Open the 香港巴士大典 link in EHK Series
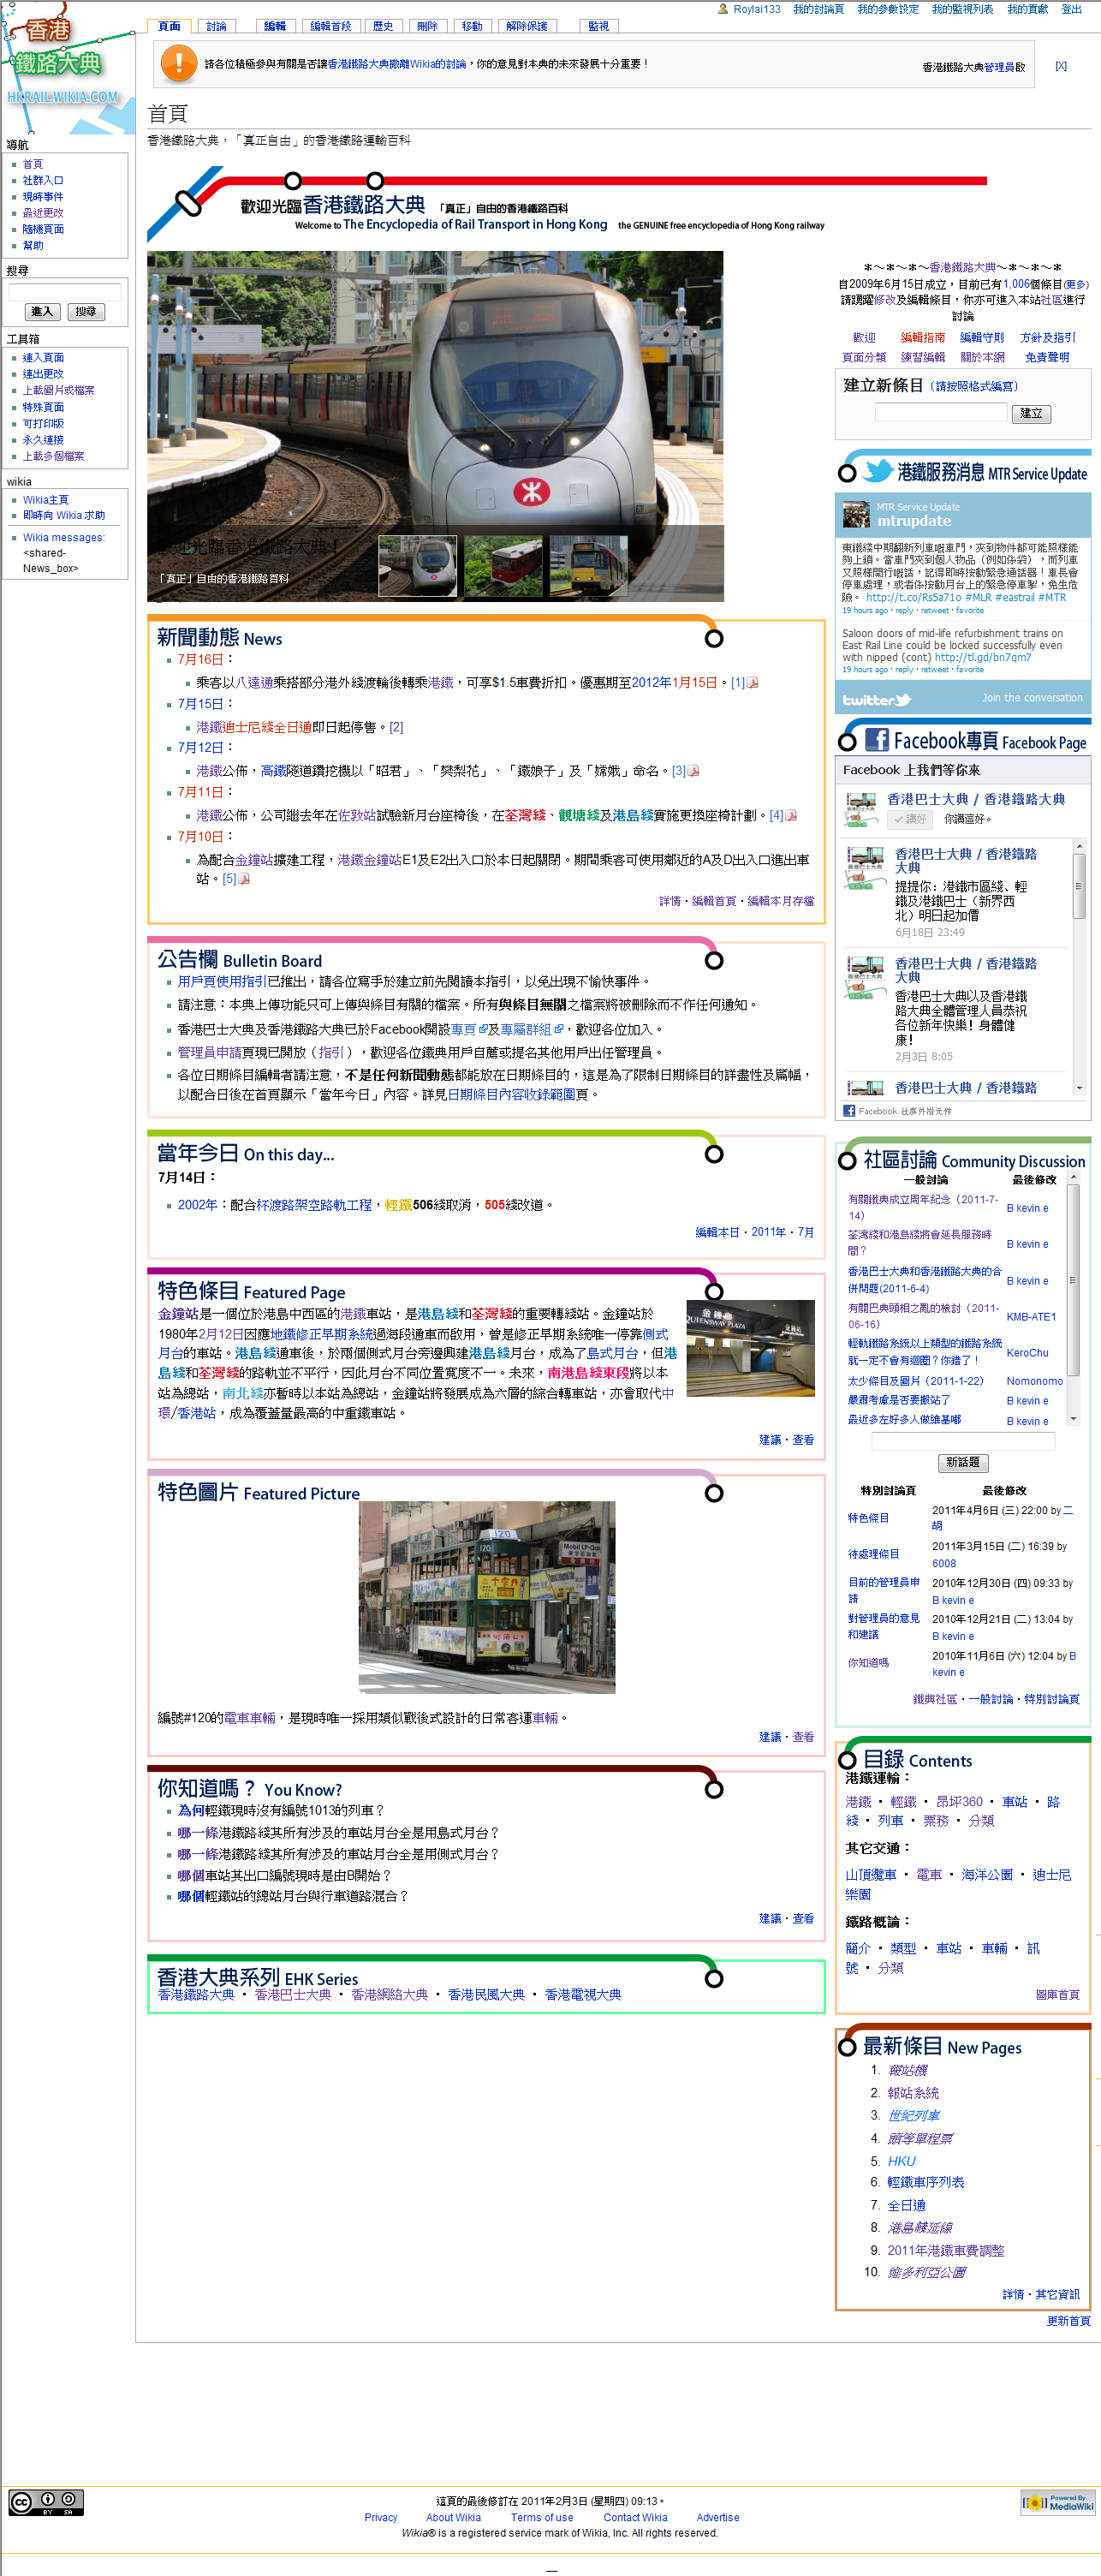 [292, 1994]
